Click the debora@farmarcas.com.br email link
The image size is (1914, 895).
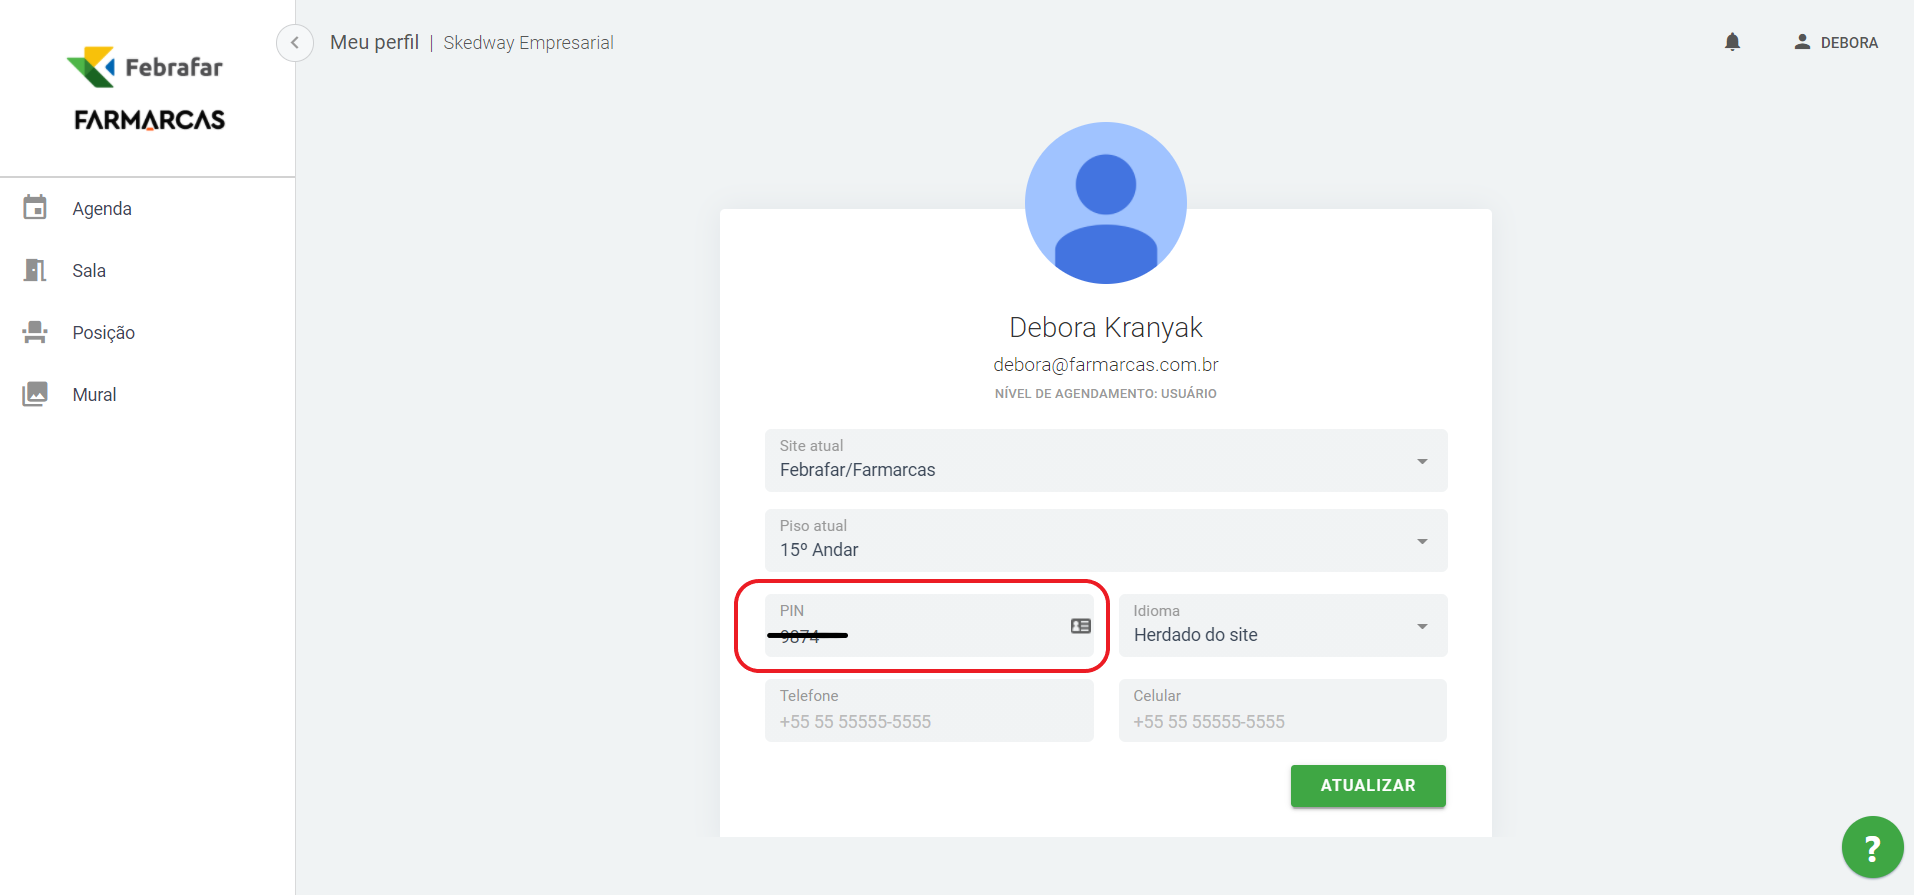pyautogui.click(x=1105, y=365)
